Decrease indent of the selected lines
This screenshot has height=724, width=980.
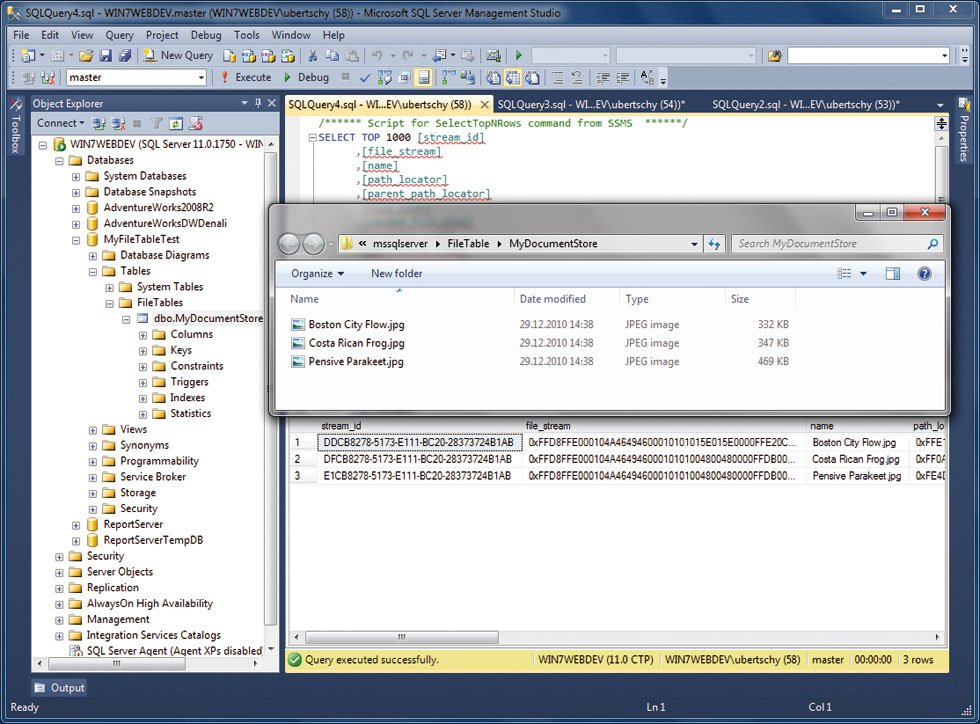pyautogui.click(x=602, y=78)
